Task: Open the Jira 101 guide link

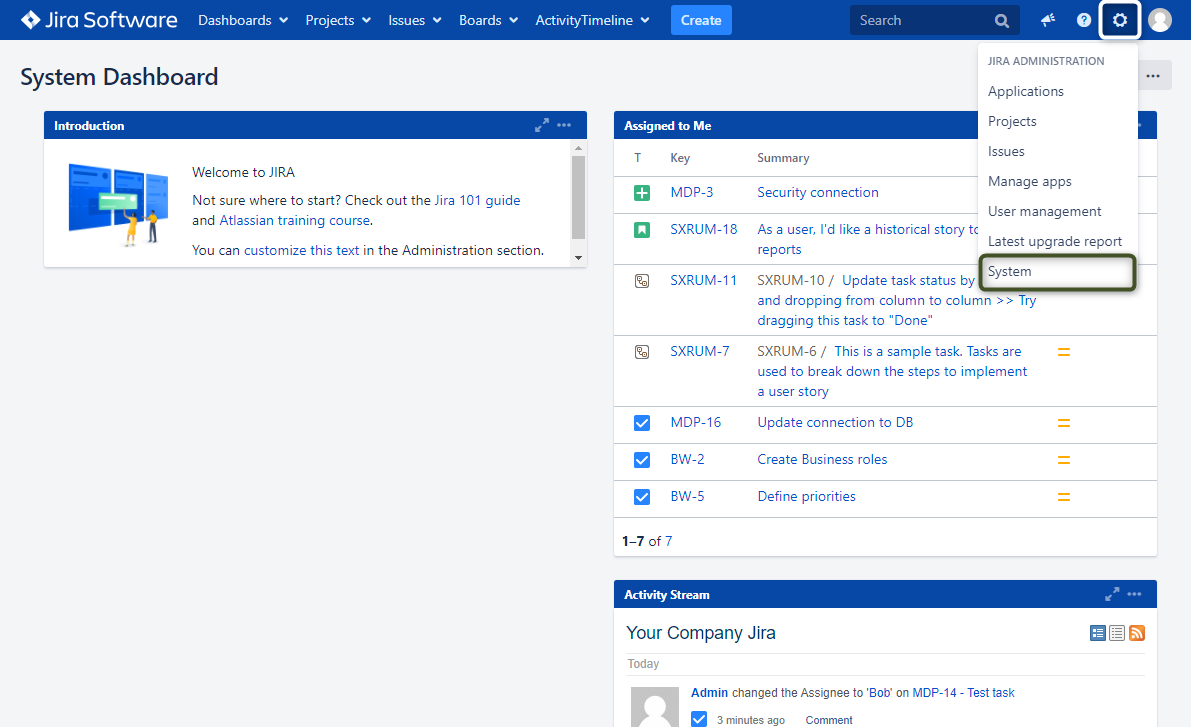Action: [x=477, y=201]
